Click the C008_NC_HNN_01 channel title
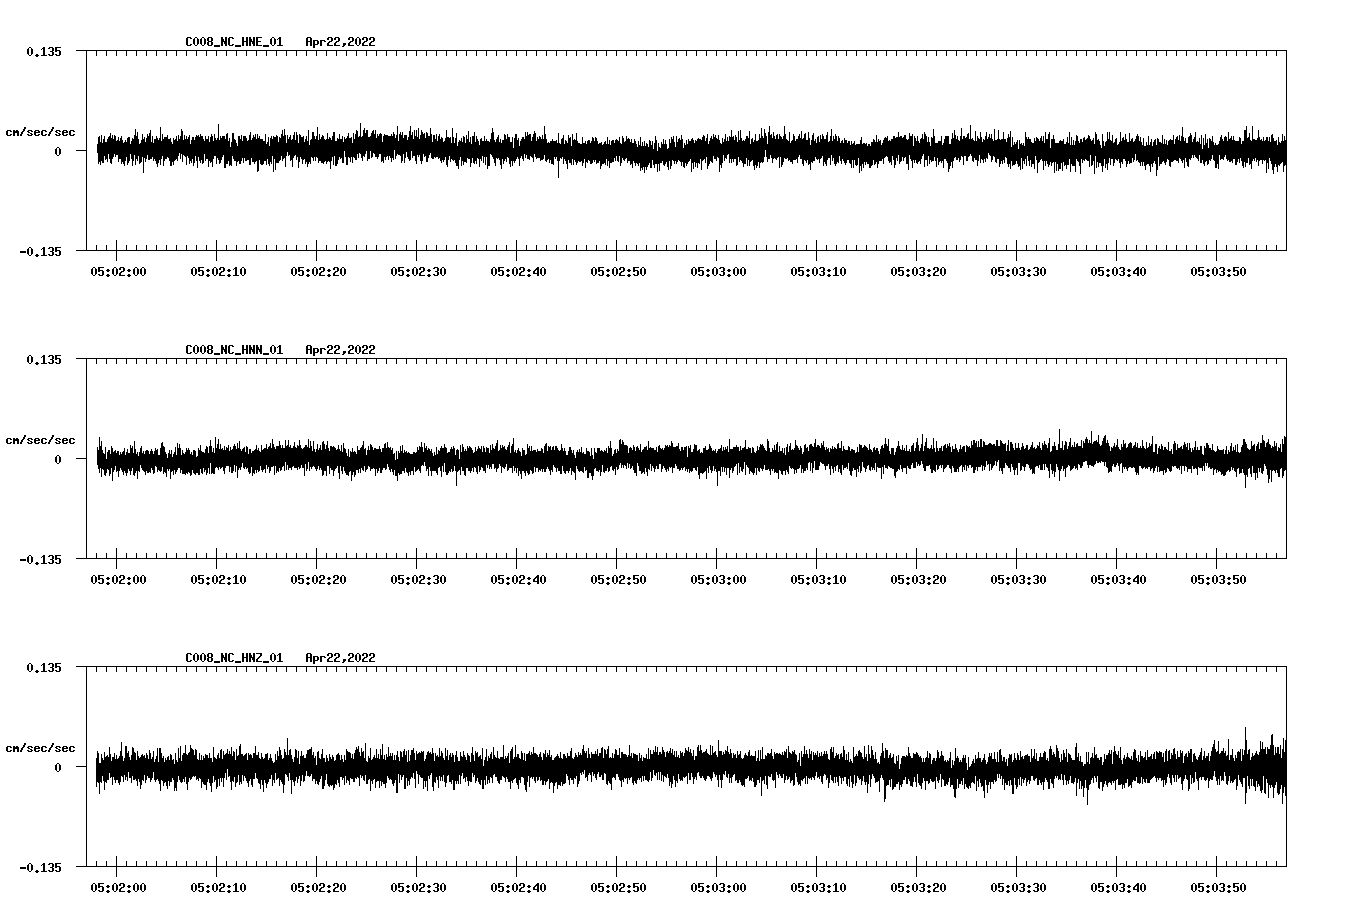This screenshot has width=1358, height=924. click(234, 350)
